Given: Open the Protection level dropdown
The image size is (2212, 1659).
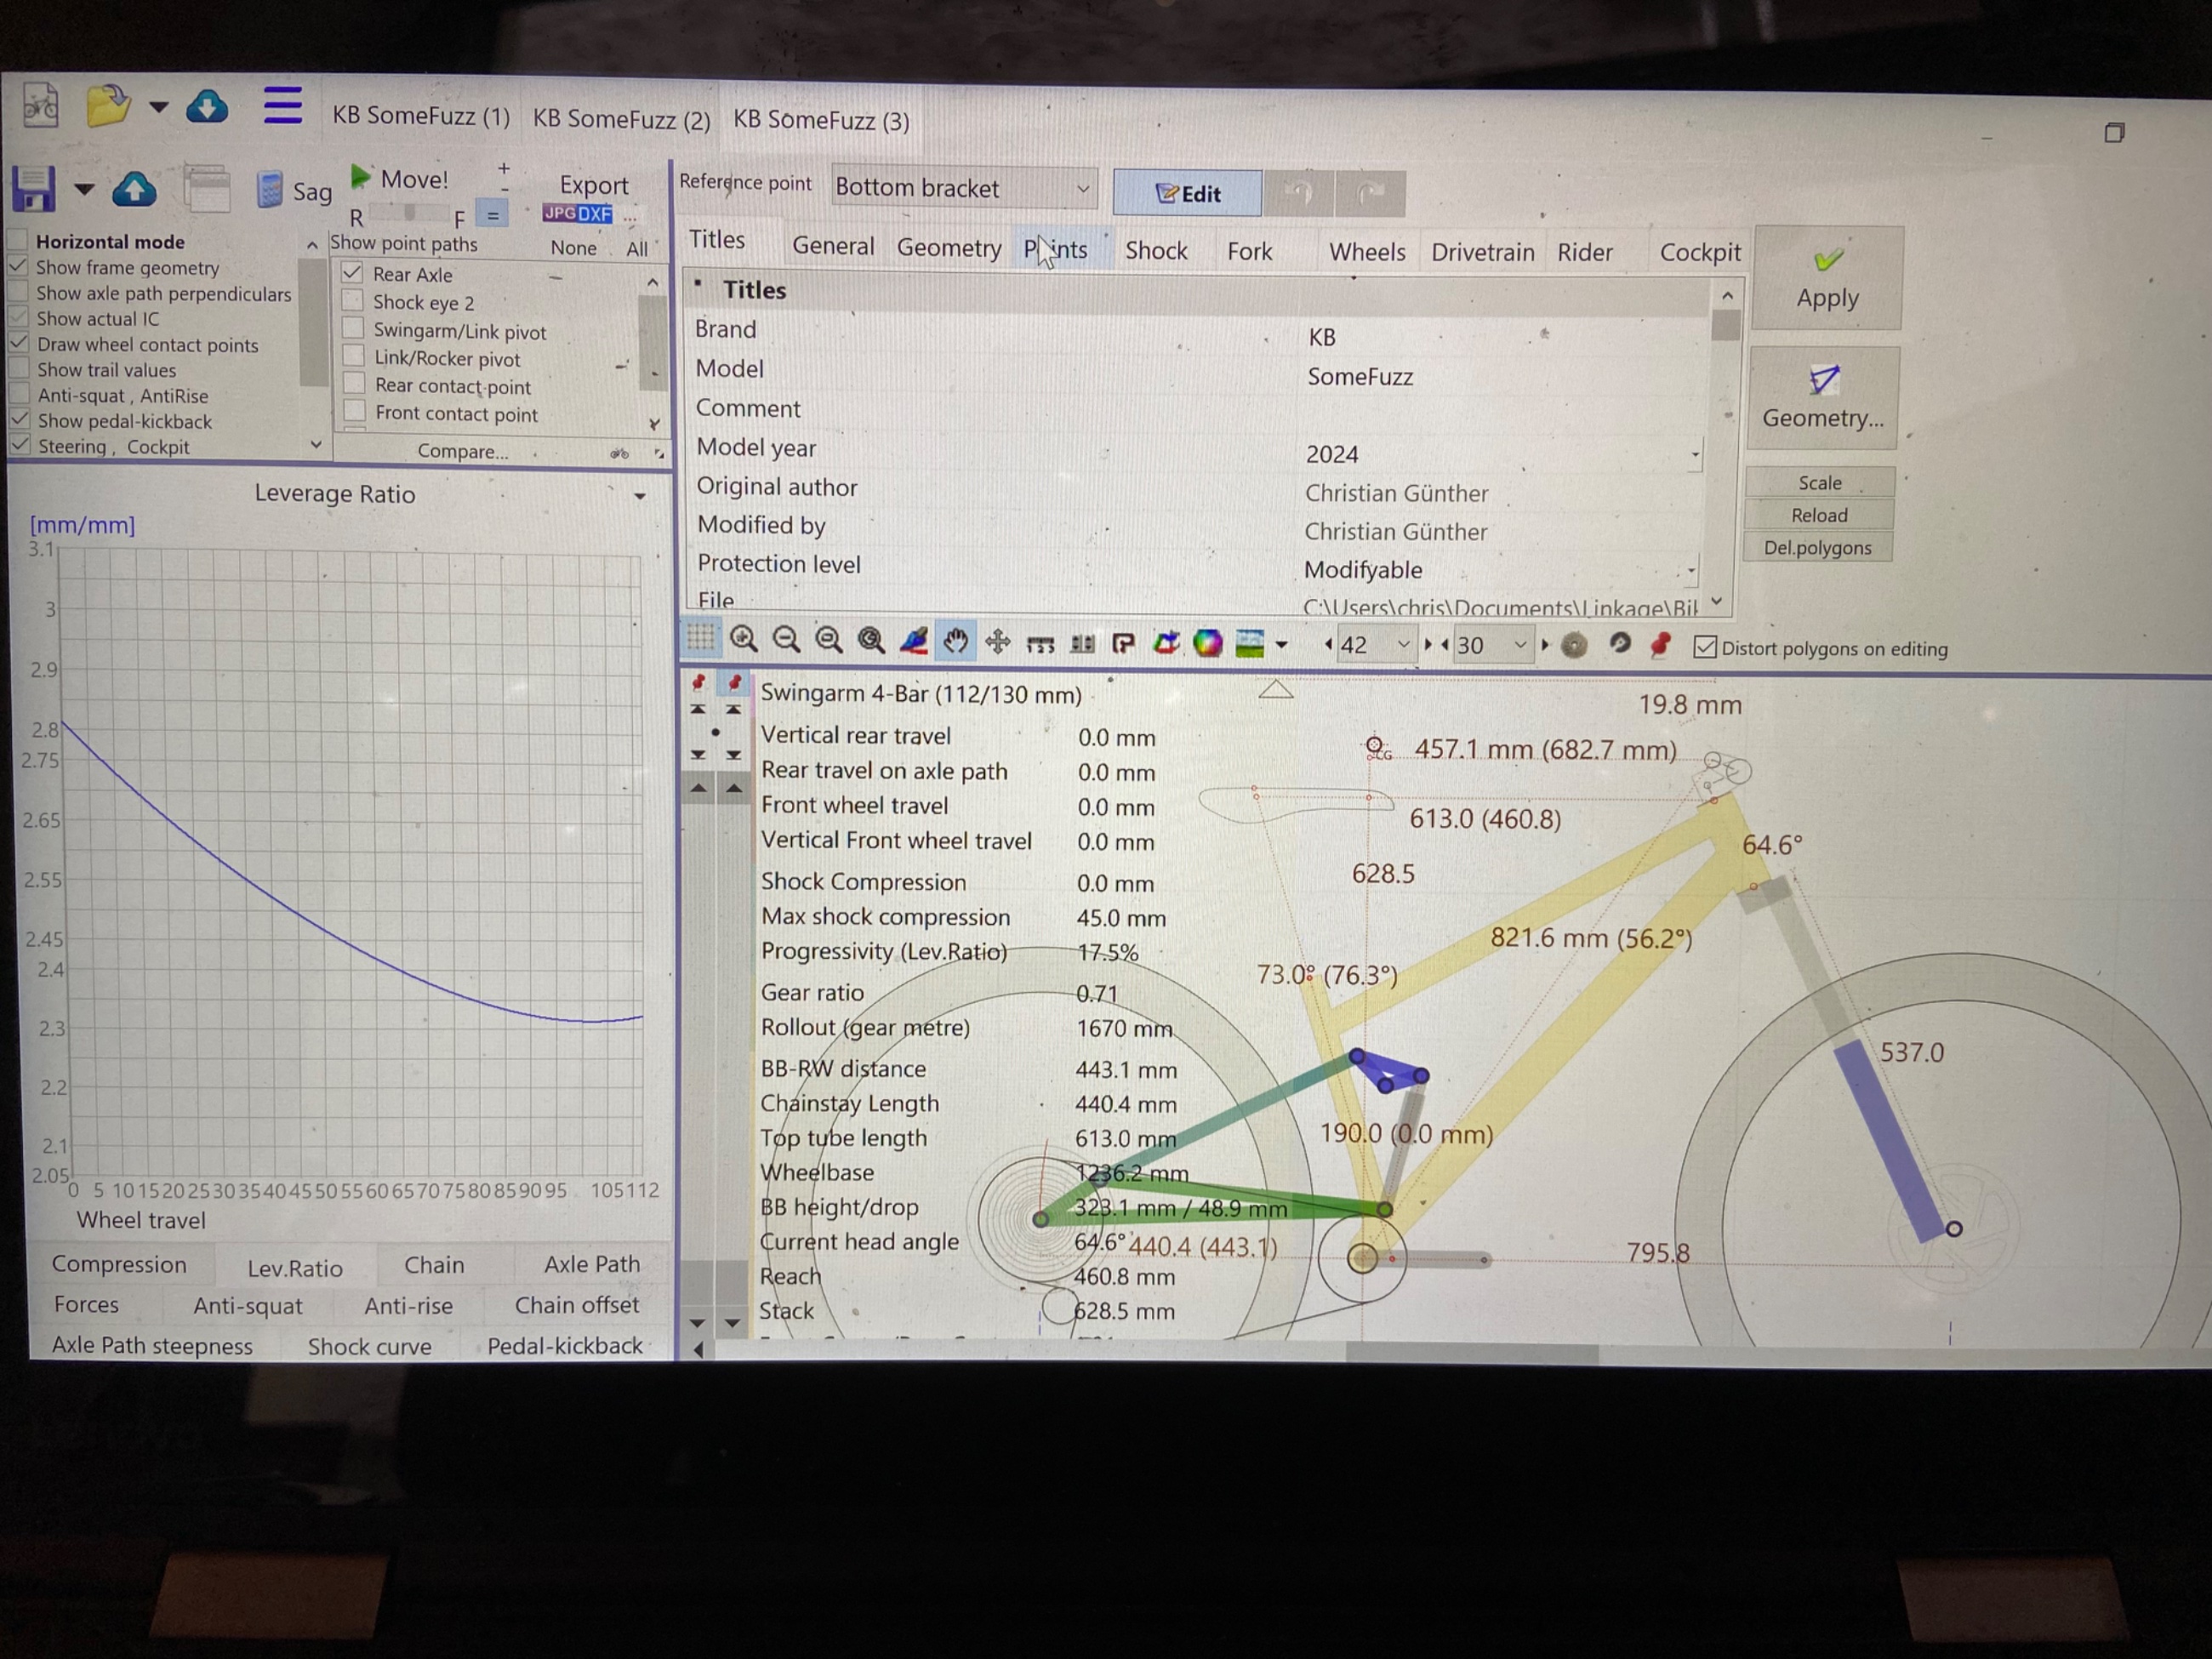Looking at the screenshot, I should (1692, 571).
